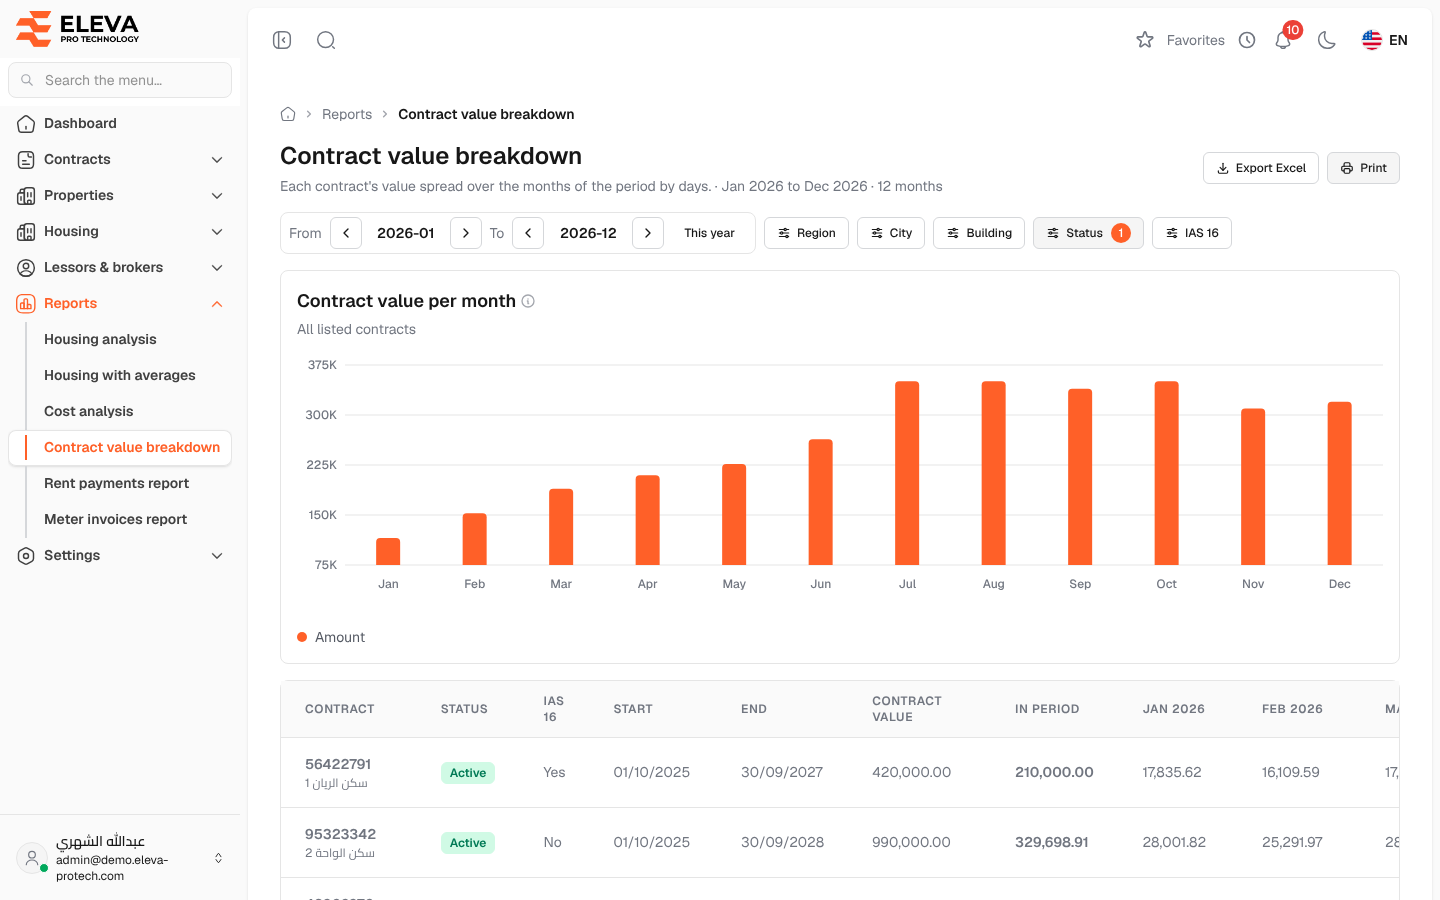Click the Properties sidebar icon
The height and width of the screenshot is (900, 1440).
point(26,196)
